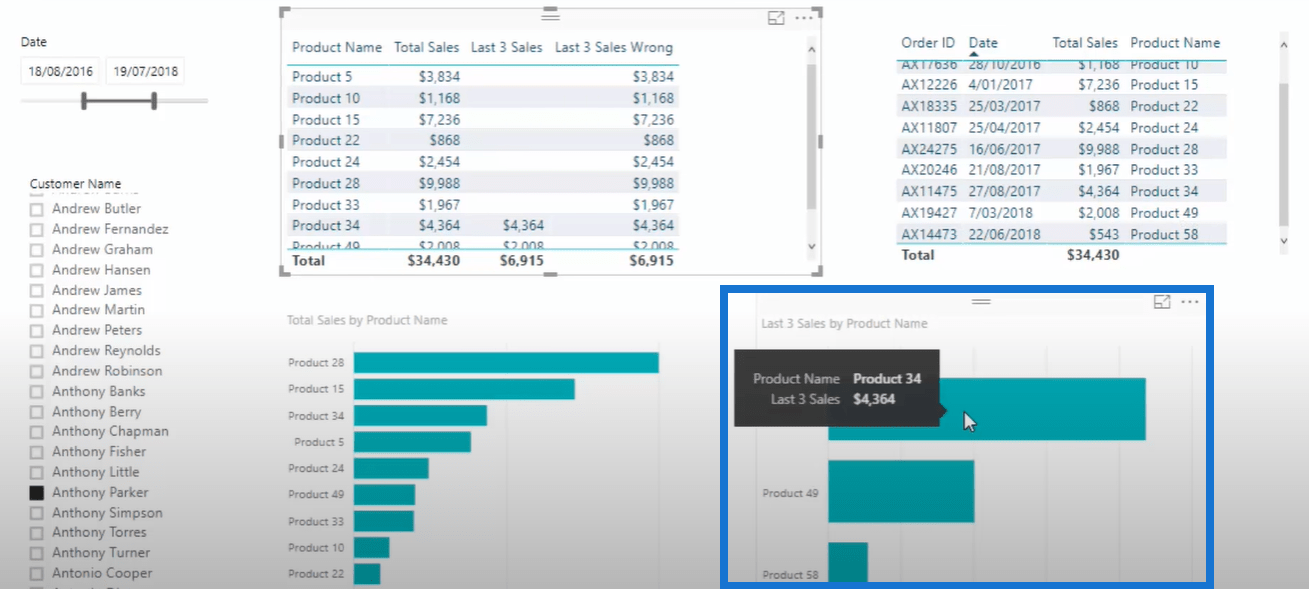Select the Product 5 row in product table

click(483, 77)
